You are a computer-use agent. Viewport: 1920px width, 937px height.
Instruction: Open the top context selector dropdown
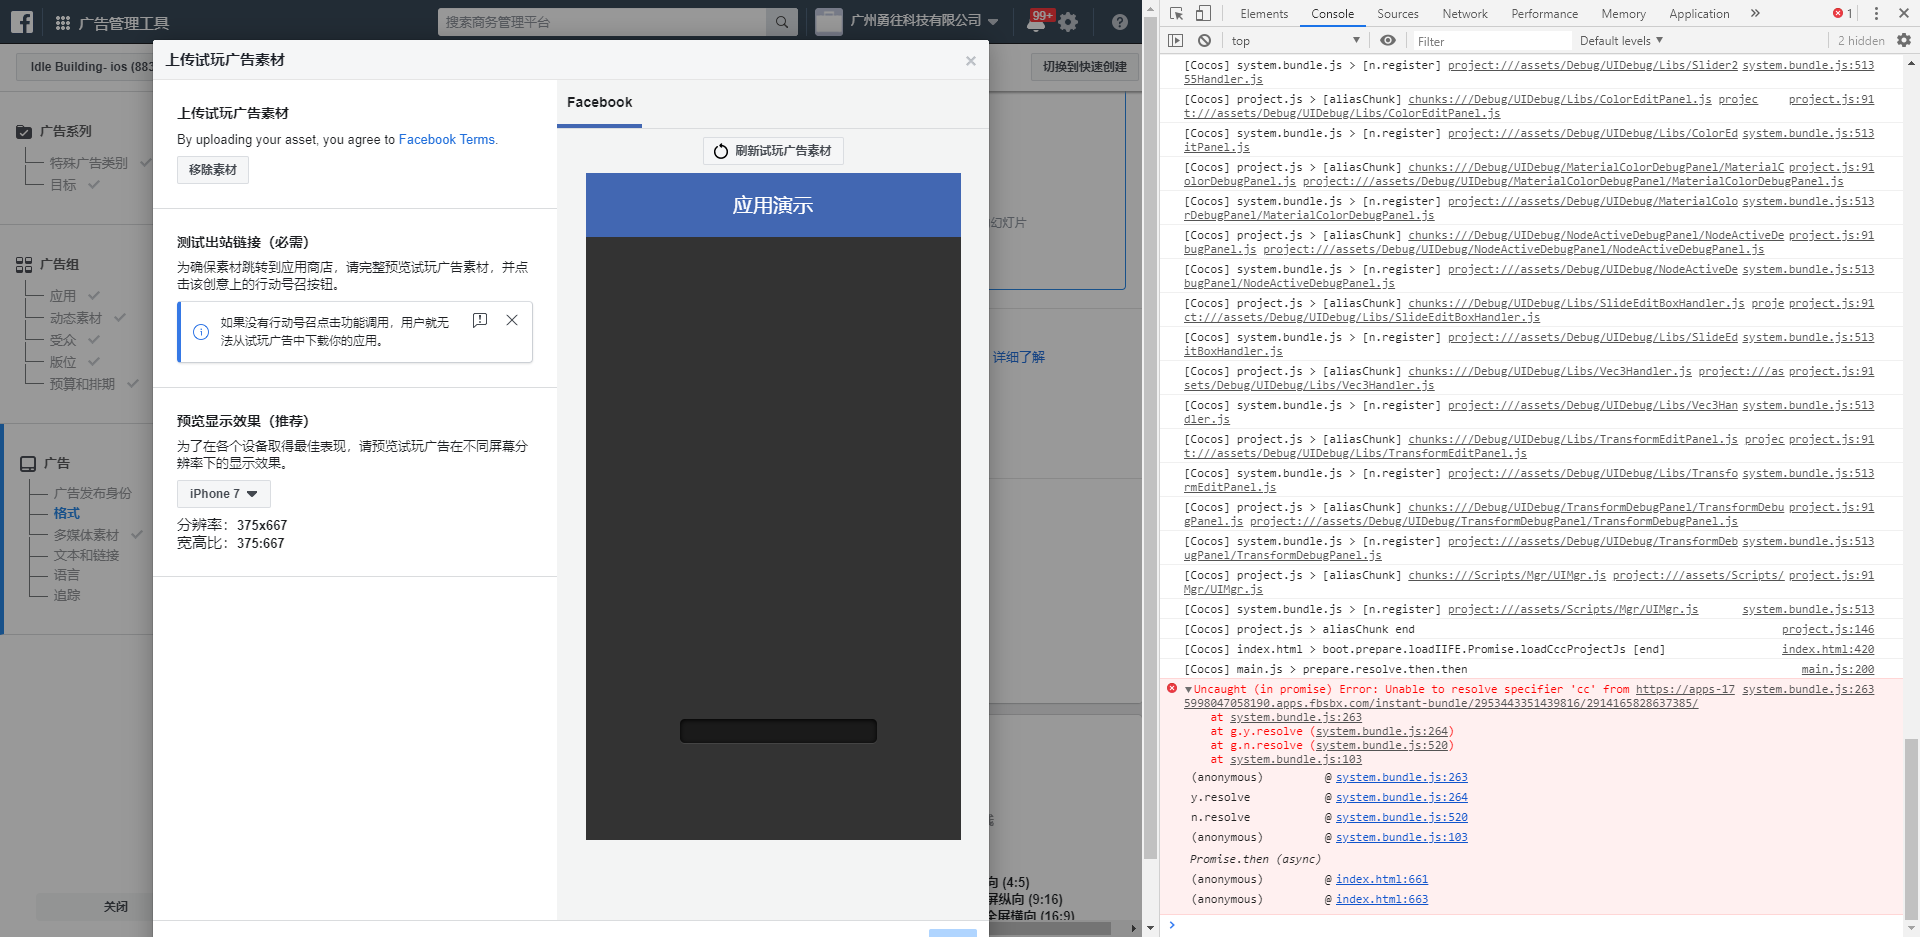click(1296, 41)
